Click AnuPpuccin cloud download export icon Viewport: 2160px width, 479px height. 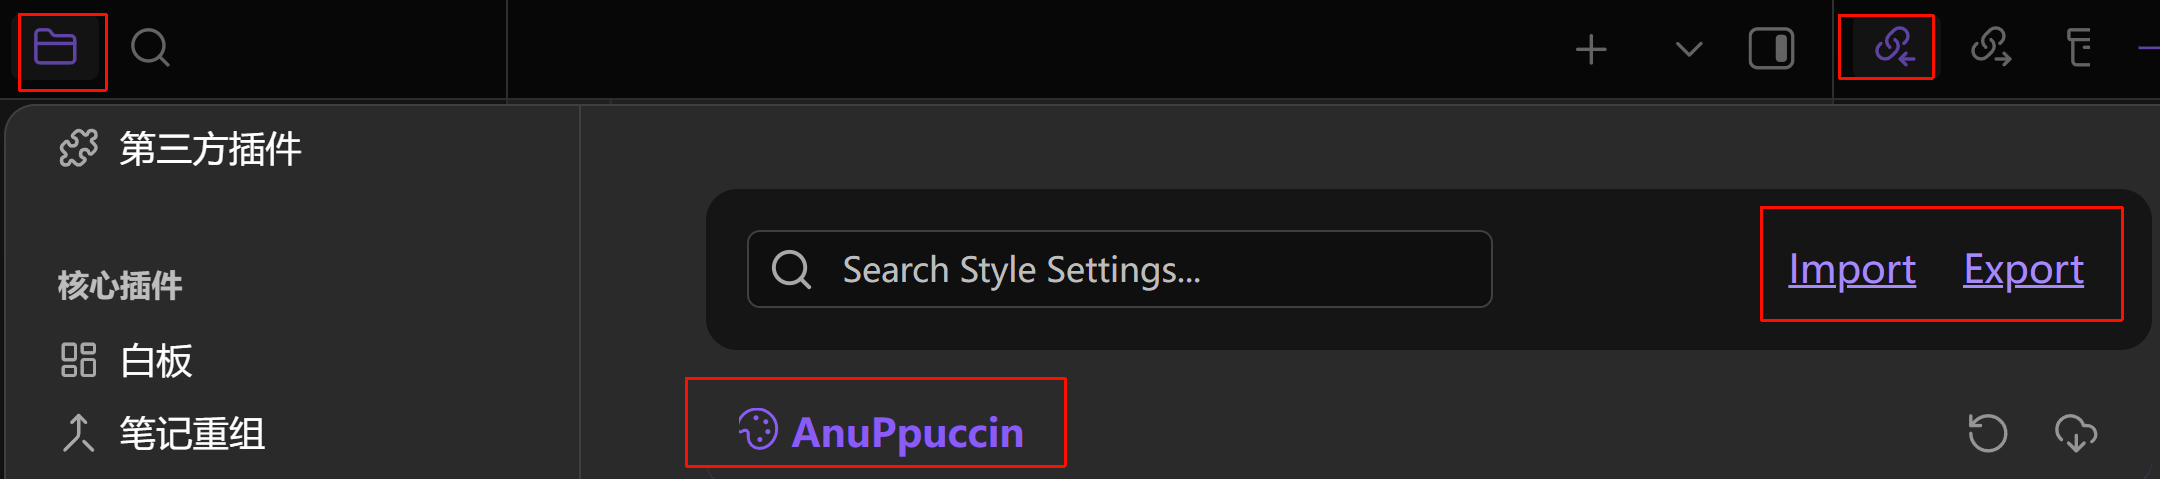[2075, 433]
